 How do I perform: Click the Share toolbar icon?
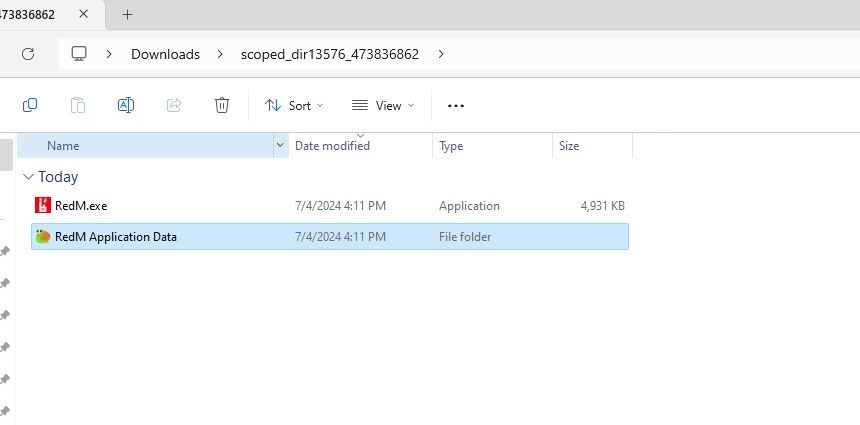(174, 105)
